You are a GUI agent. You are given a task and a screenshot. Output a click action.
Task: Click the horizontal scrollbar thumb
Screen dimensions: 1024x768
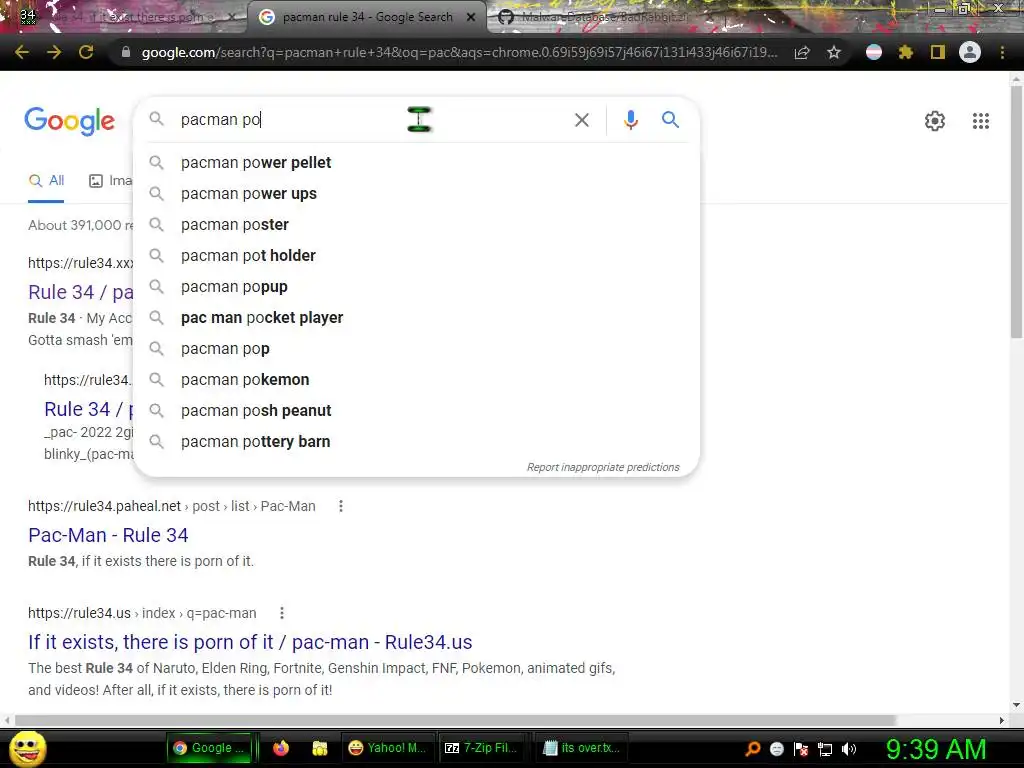point(455,720)
